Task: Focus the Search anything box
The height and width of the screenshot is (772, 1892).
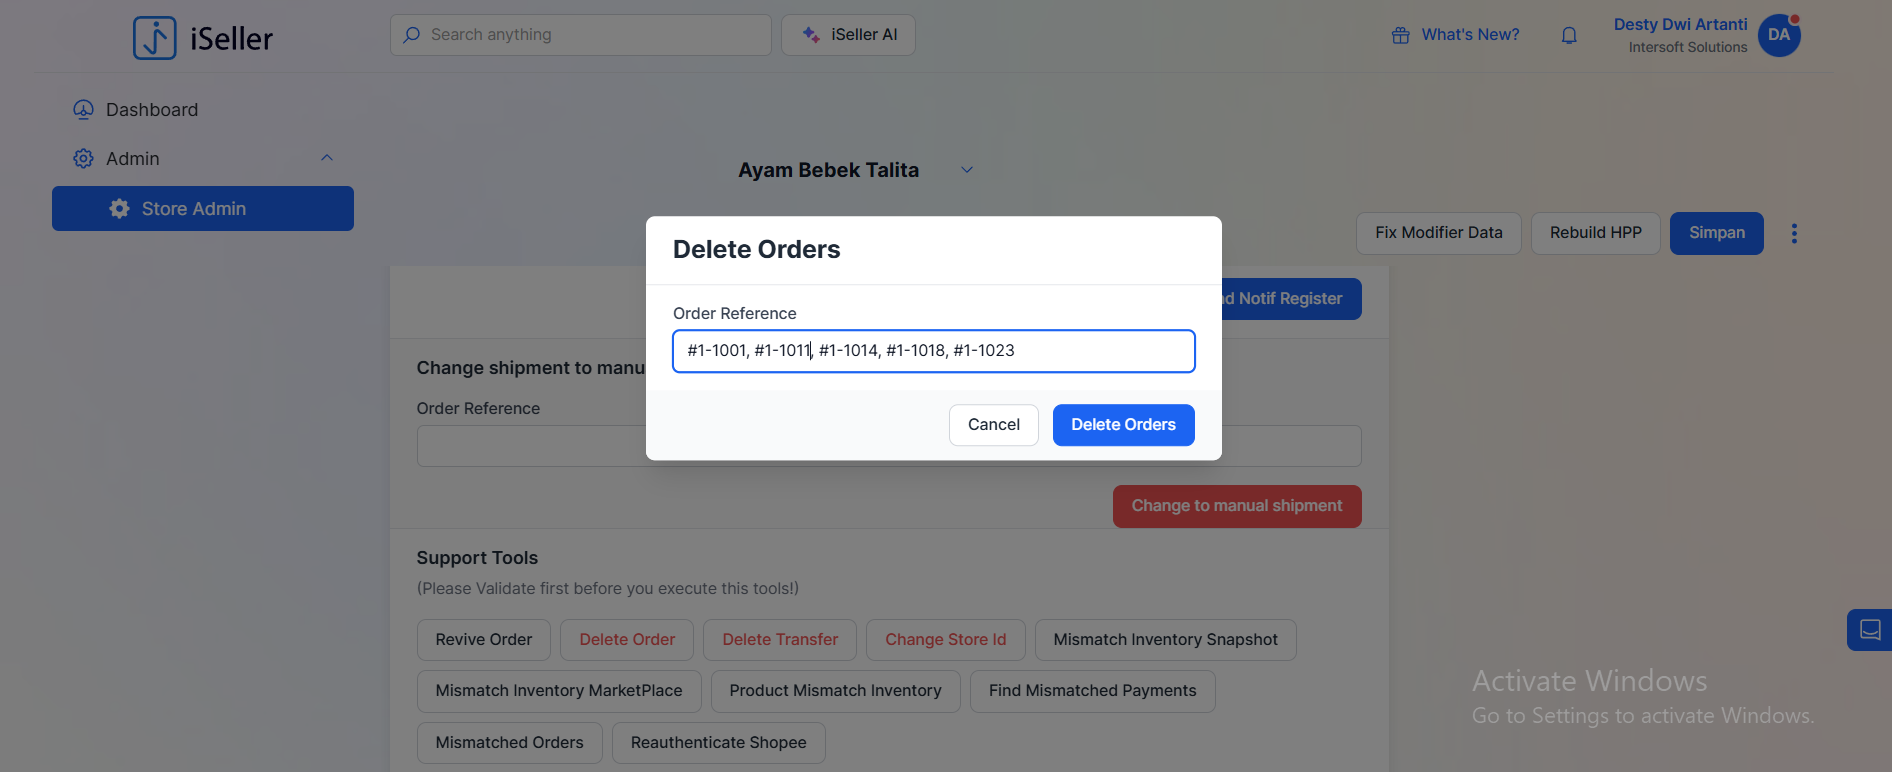Action: click(x=581, y=35)
